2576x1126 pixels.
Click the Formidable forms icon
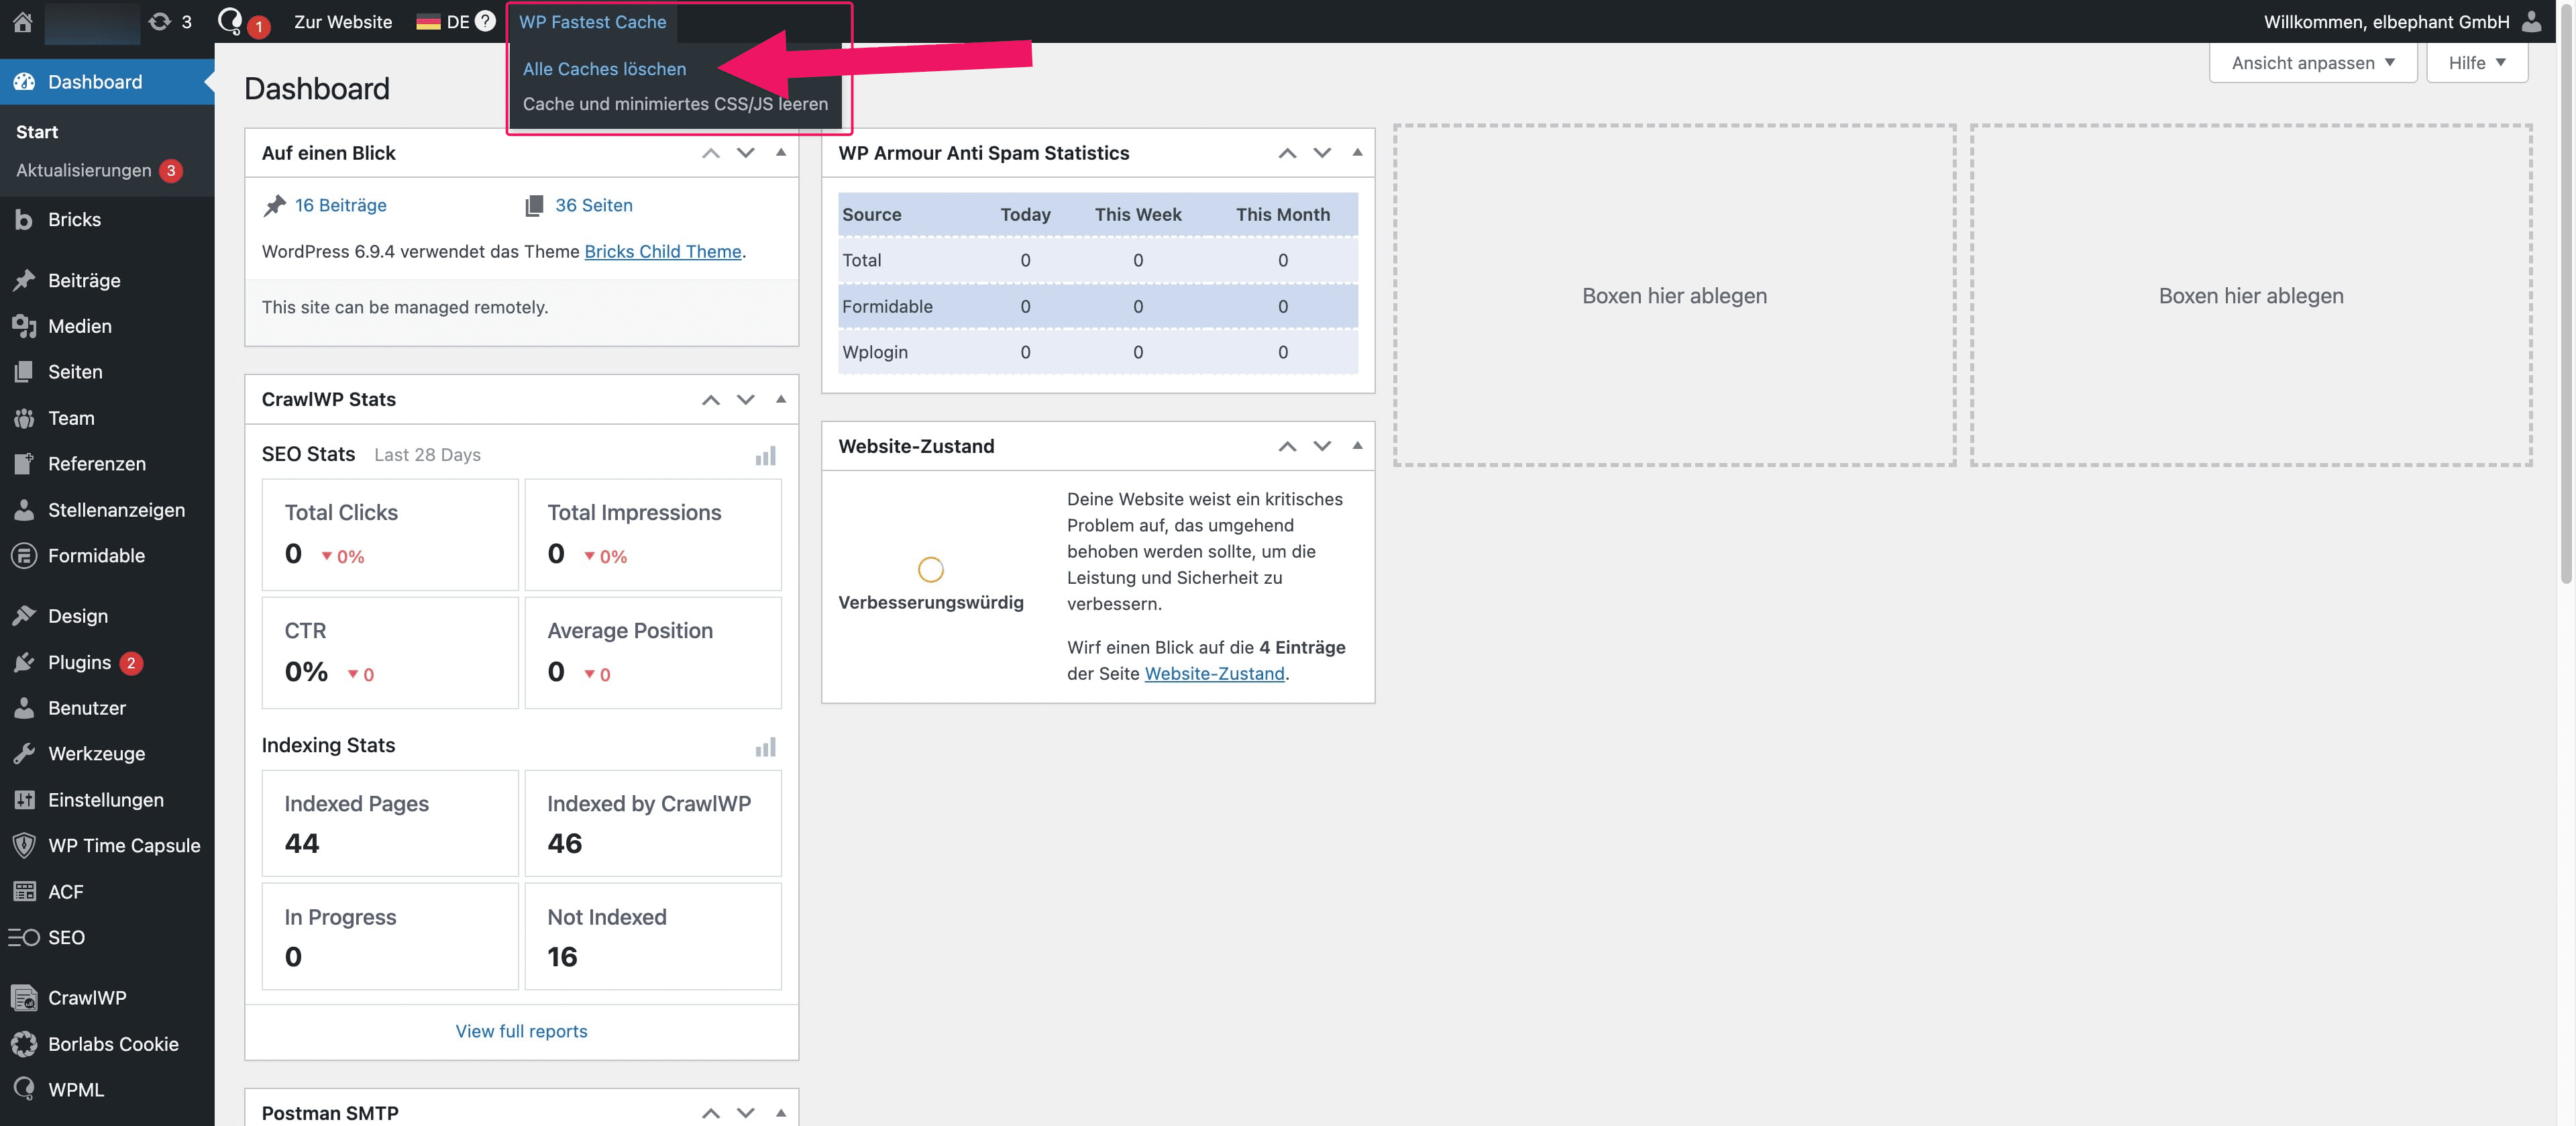[24, 555]
